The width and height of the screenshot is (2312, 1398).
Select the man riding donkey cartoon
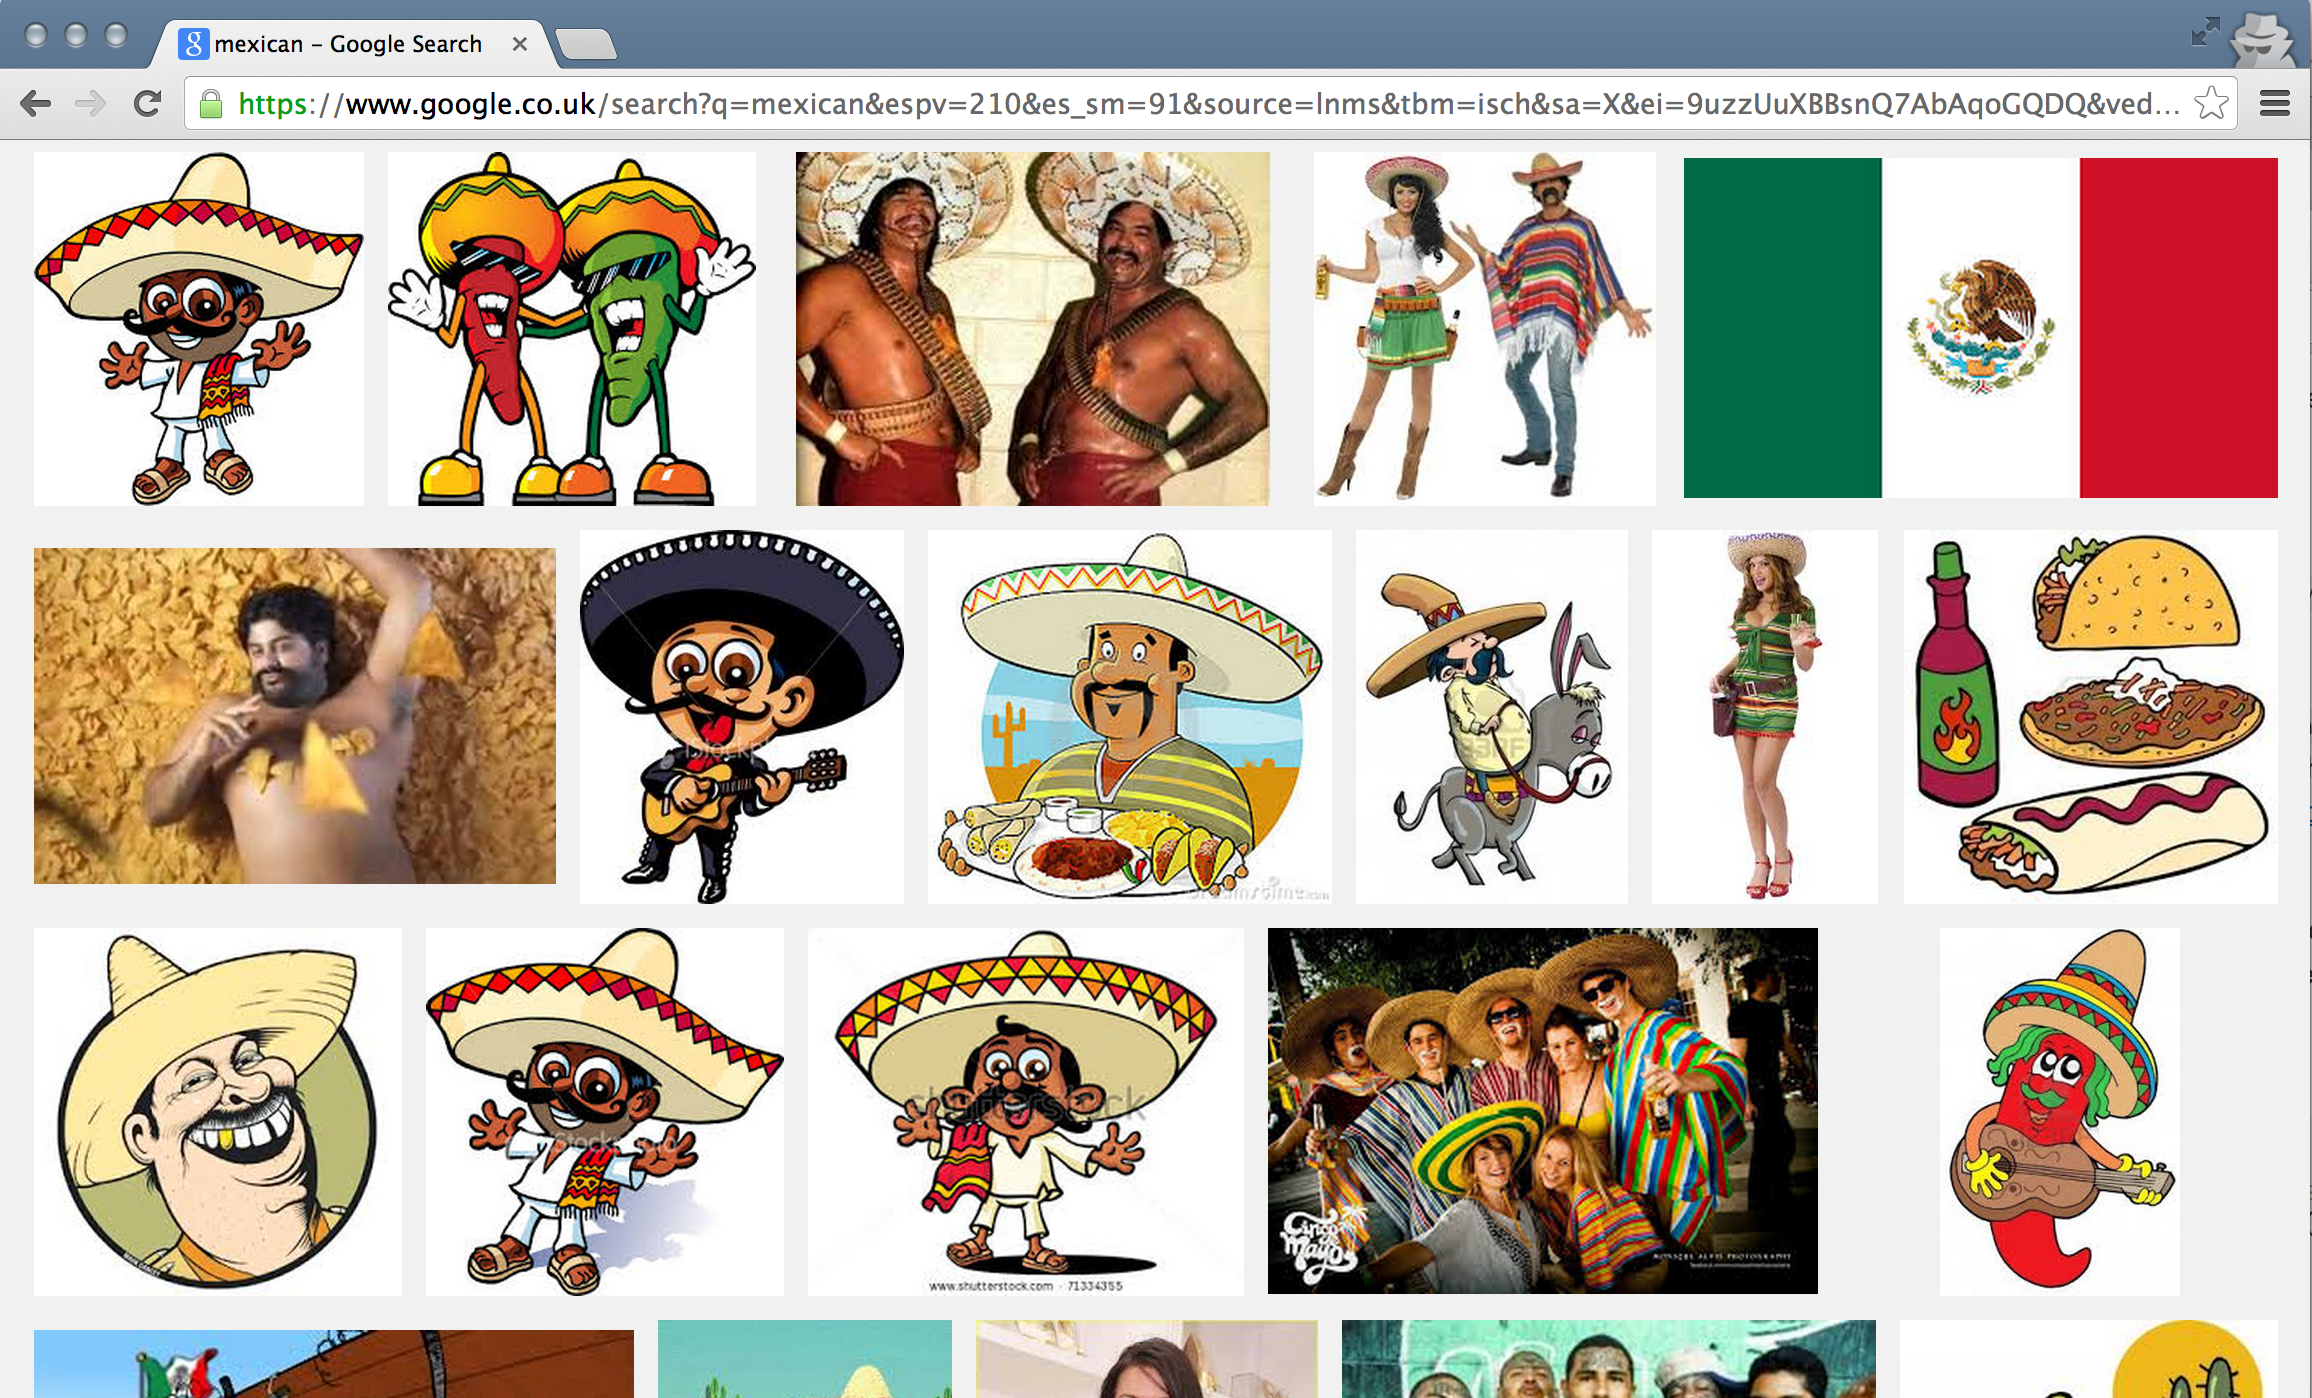[1491, 716]
